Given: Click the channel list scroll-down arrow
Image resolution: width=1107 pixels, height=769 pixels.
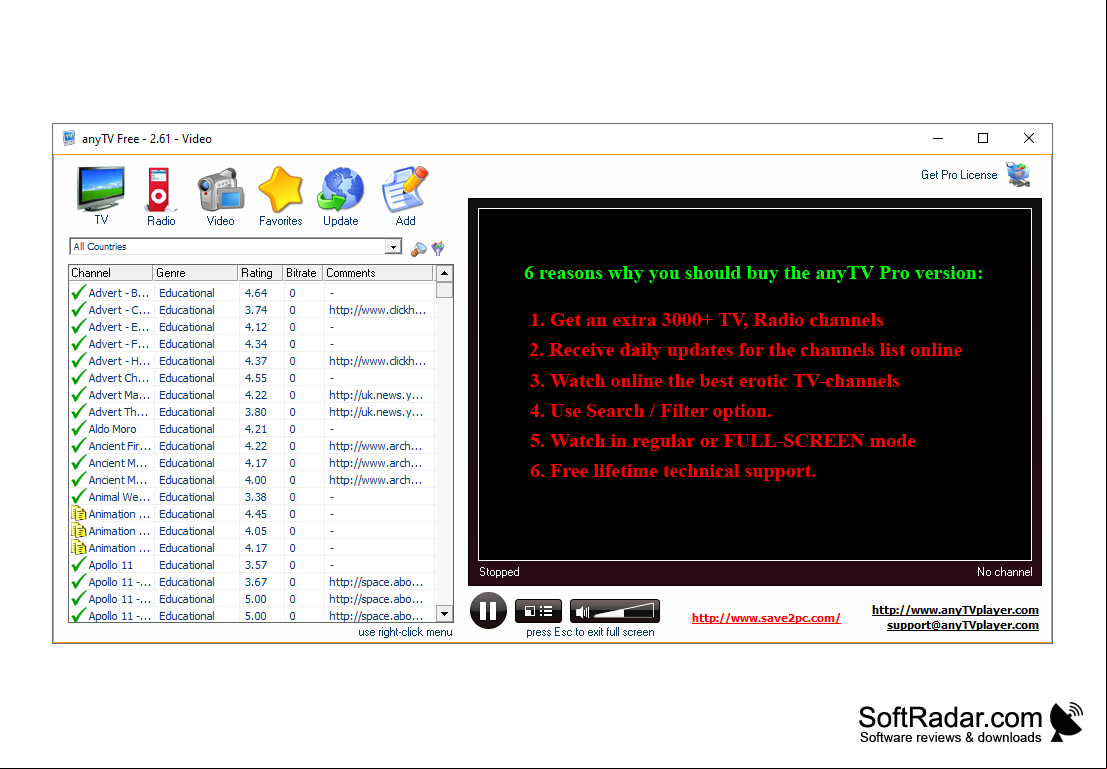Looking at the screenshot, I should point(444,614).
